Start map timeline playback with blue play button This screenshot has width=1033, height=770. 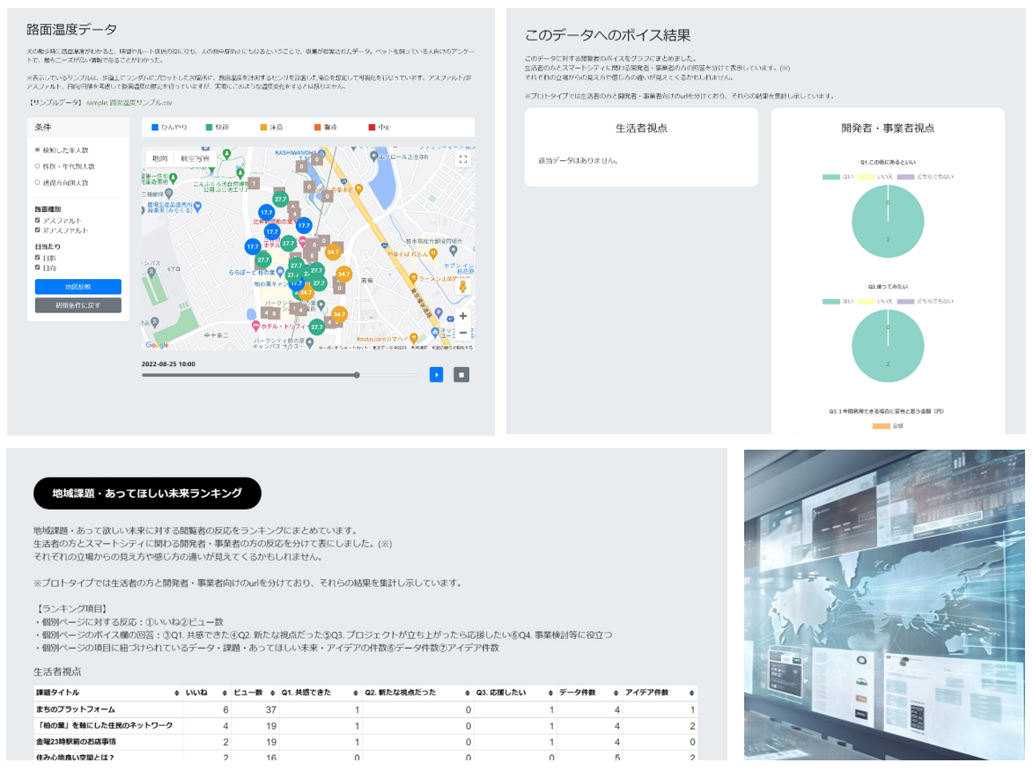436,375
